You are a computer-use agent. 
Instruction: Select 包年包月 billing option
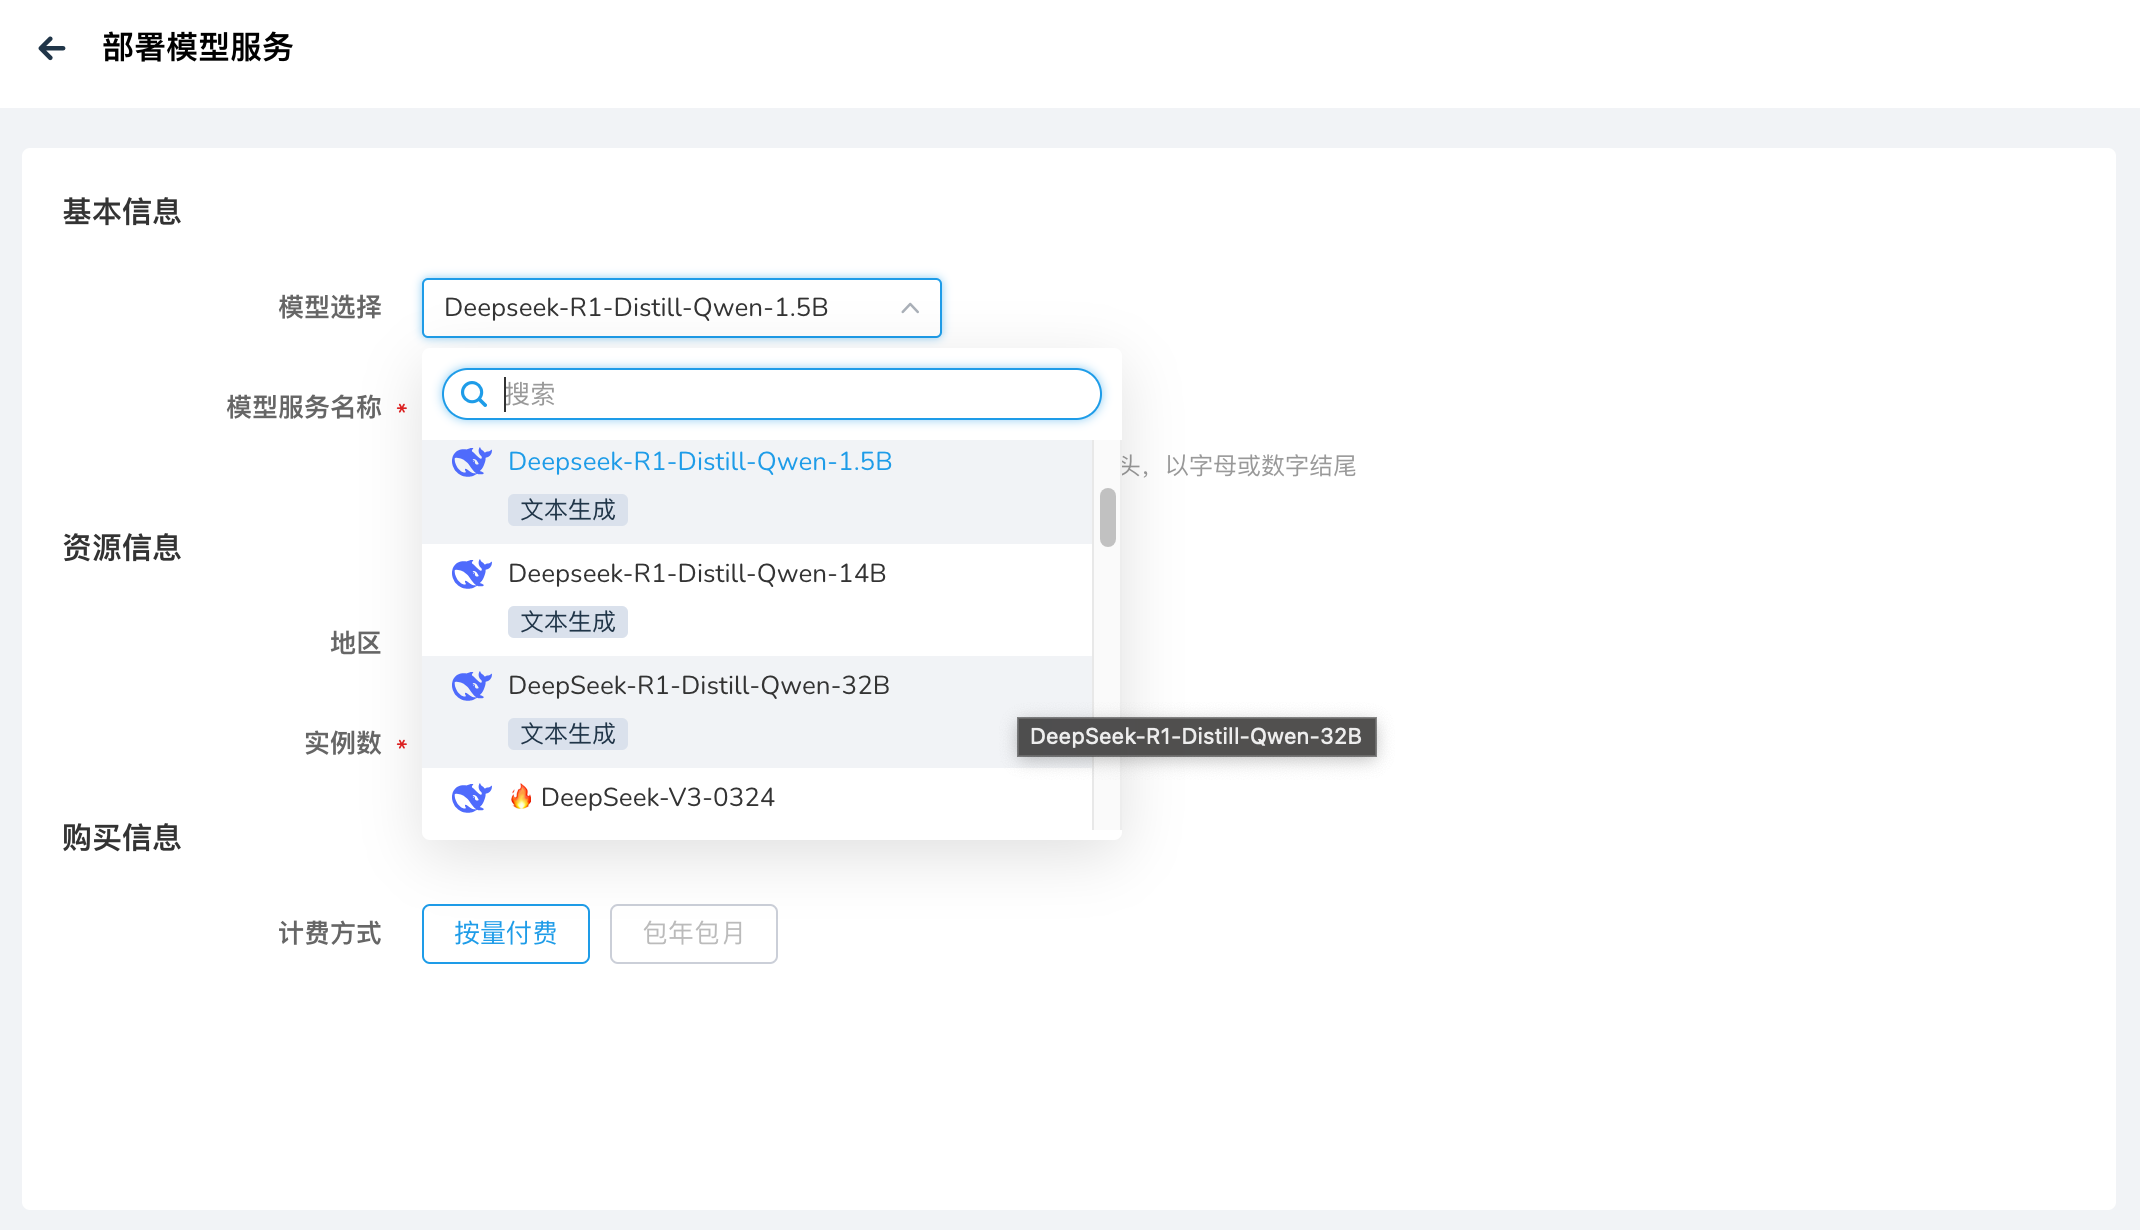pyautogui.click(x=693, y=934)
